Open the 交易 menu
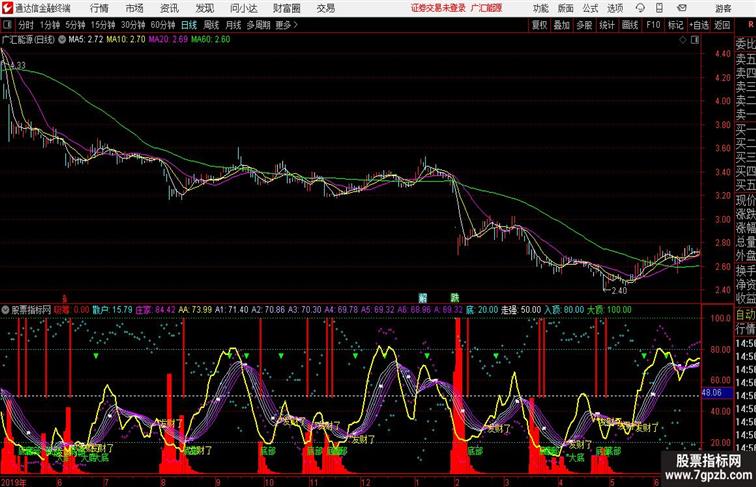 pos(326,8)
